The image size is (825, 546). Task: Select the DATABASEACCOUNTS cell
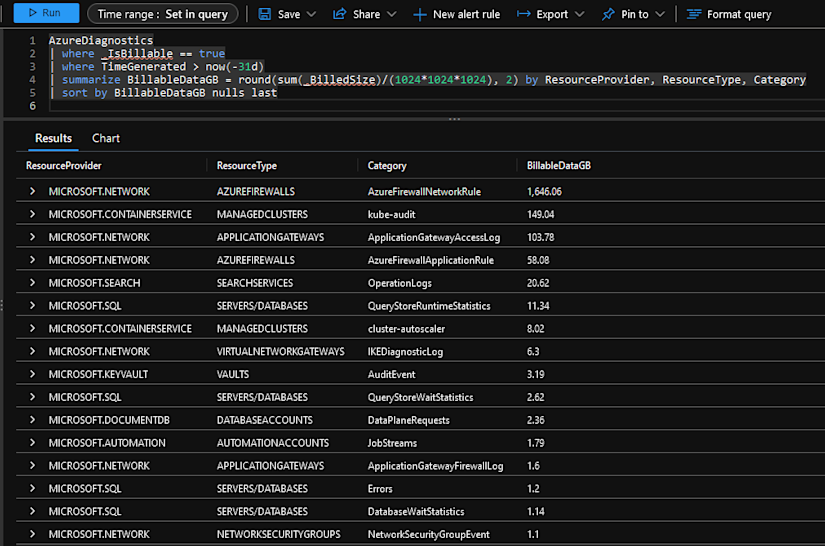click(265, 420)
